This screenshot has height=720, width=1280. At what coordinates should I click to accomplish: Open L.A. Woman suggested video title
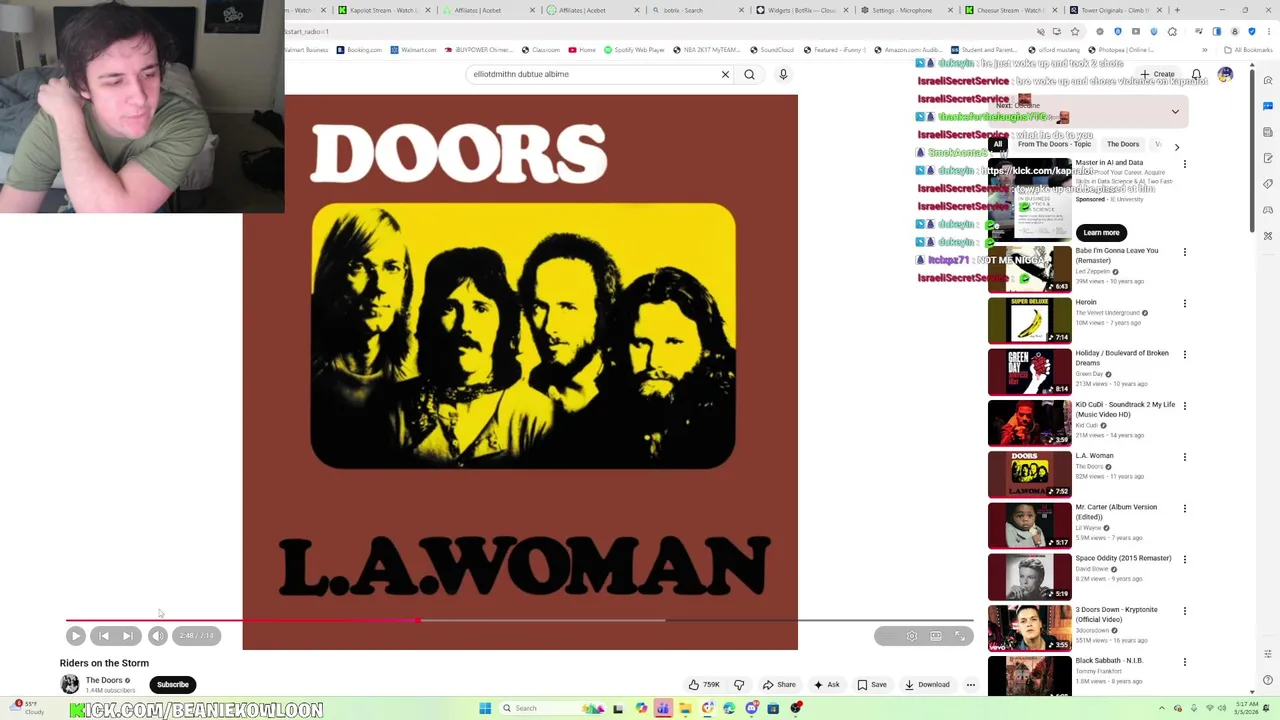click(x=1094, y=456)
